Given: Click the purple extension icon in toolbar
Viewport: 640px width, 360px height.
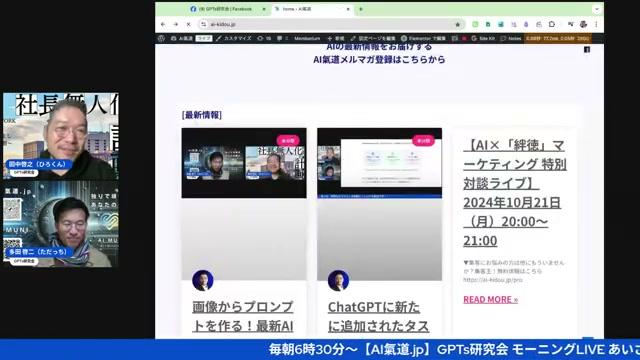Looking at the screenshot, I should click(526, 24).
